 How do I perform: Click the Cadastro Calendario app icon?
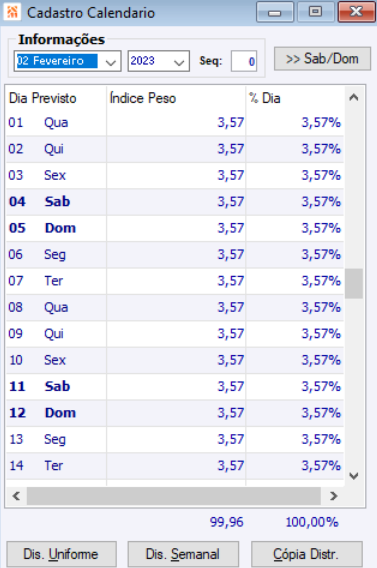(x=12, y=12)
